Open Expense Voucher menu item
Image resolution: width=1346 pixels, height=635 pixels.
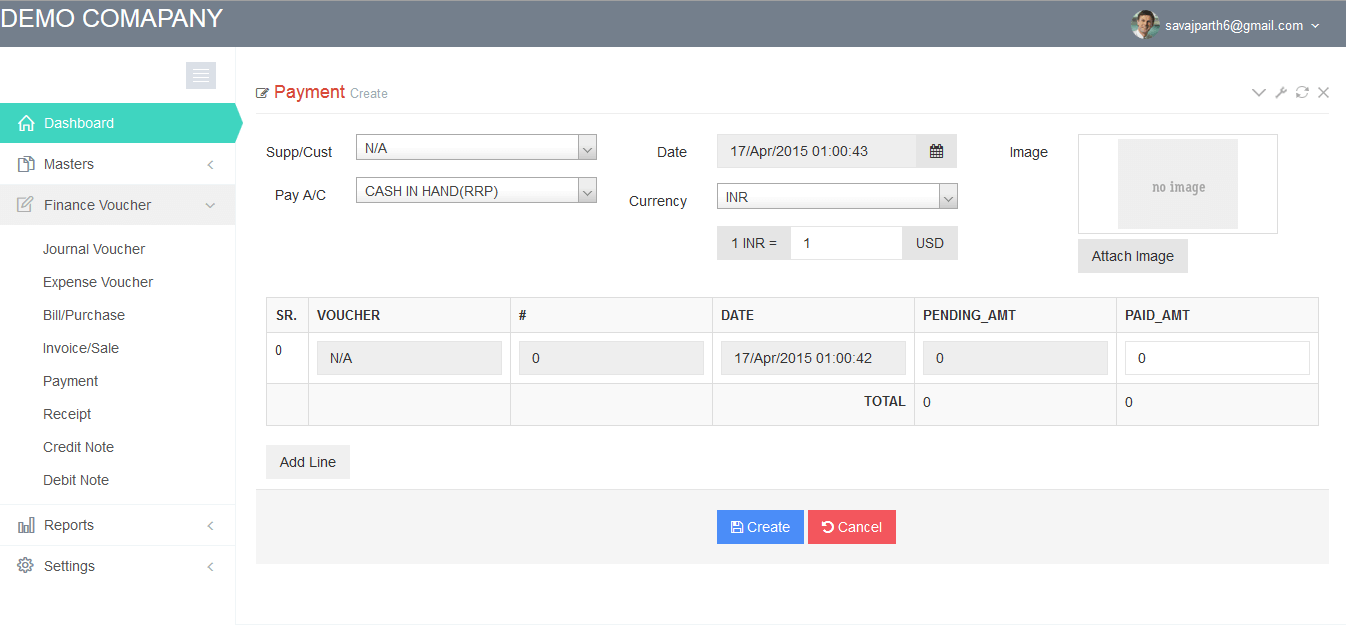tap(98, 282)
